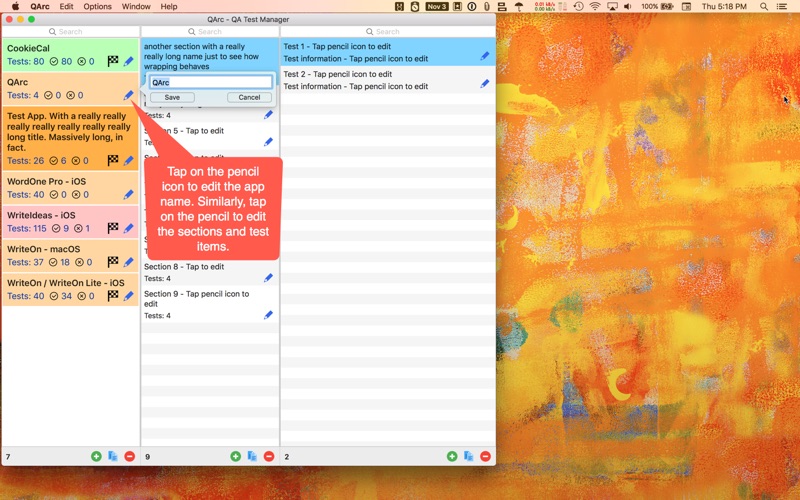Delete section with red minus icon
Viewport: 800px width, 500px height.
coord(269,456)
